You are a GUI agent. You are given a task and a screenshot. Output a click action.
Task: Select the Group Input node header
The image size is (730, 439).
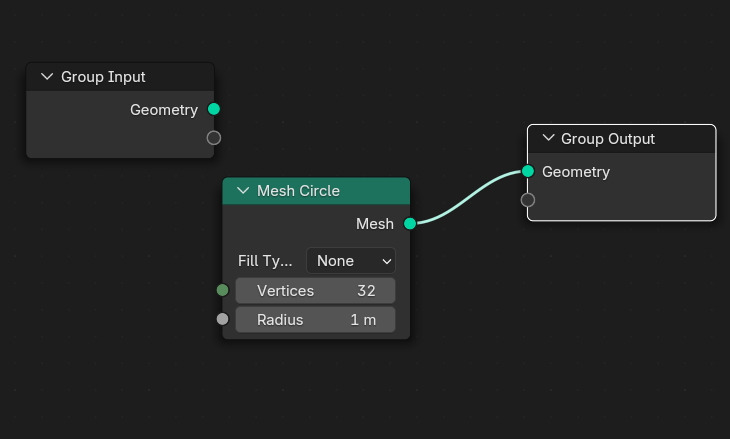click(x=120, y=77)
